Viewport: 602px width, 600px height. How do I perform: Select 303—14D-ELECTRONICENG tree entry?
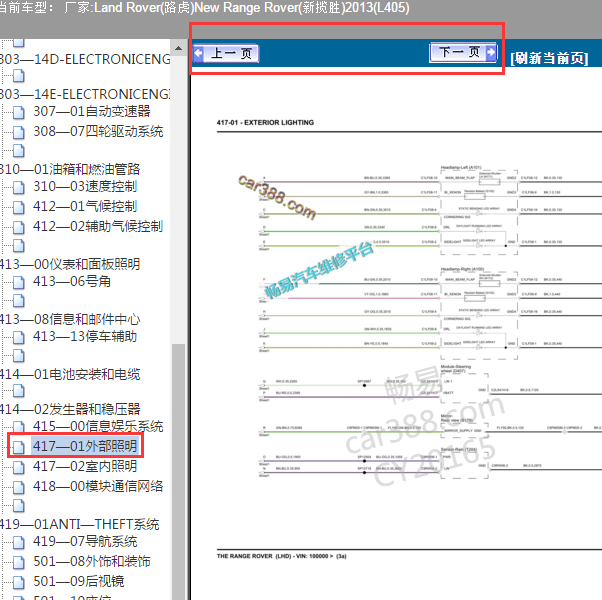pyautogui.click(x=85, y=59)
